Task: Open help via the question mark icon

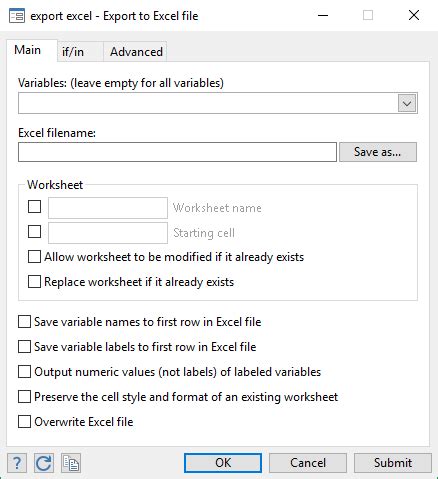Action: (x=17, y=463)
